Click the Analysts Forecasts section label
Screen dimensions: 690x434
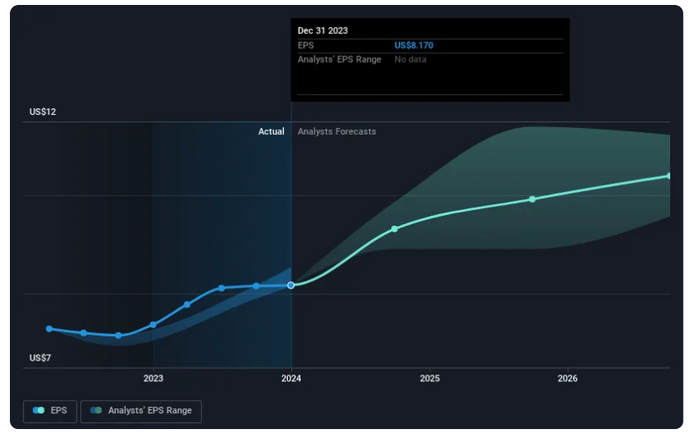click(x=337, y=131)
